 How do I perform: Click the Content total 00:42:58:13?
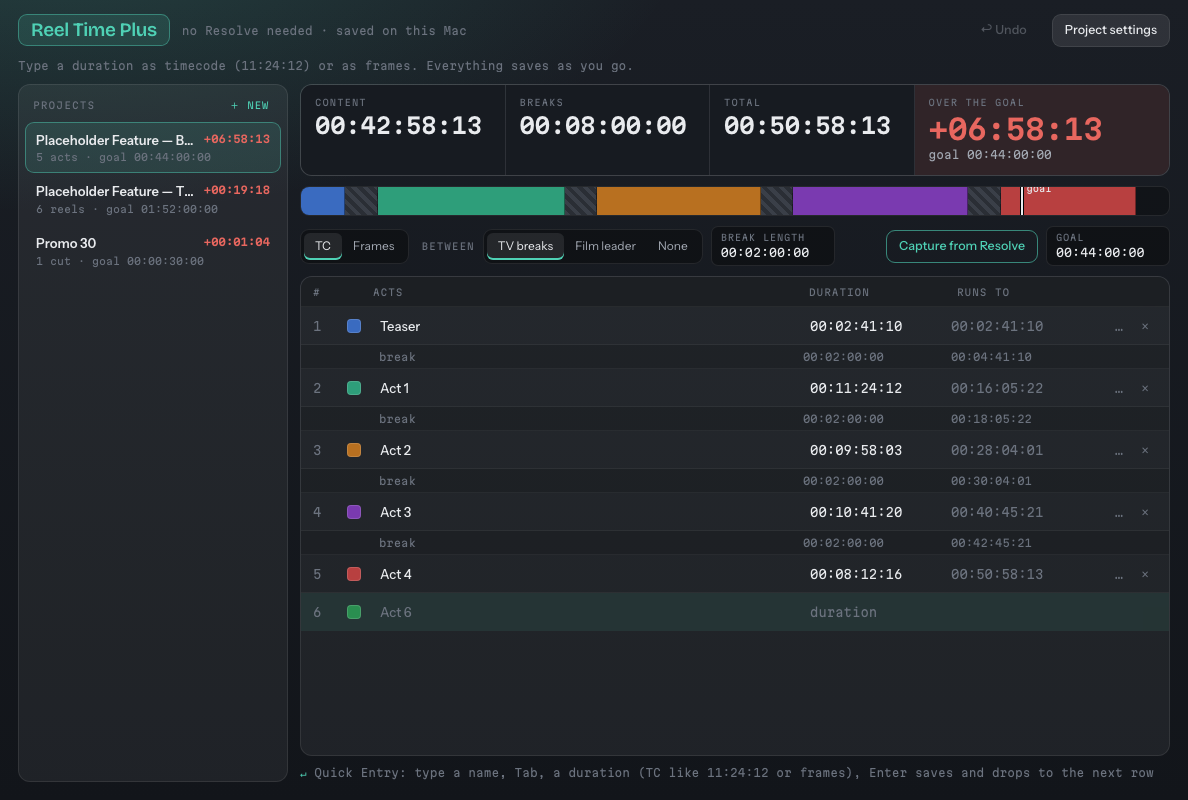(399, 126)
